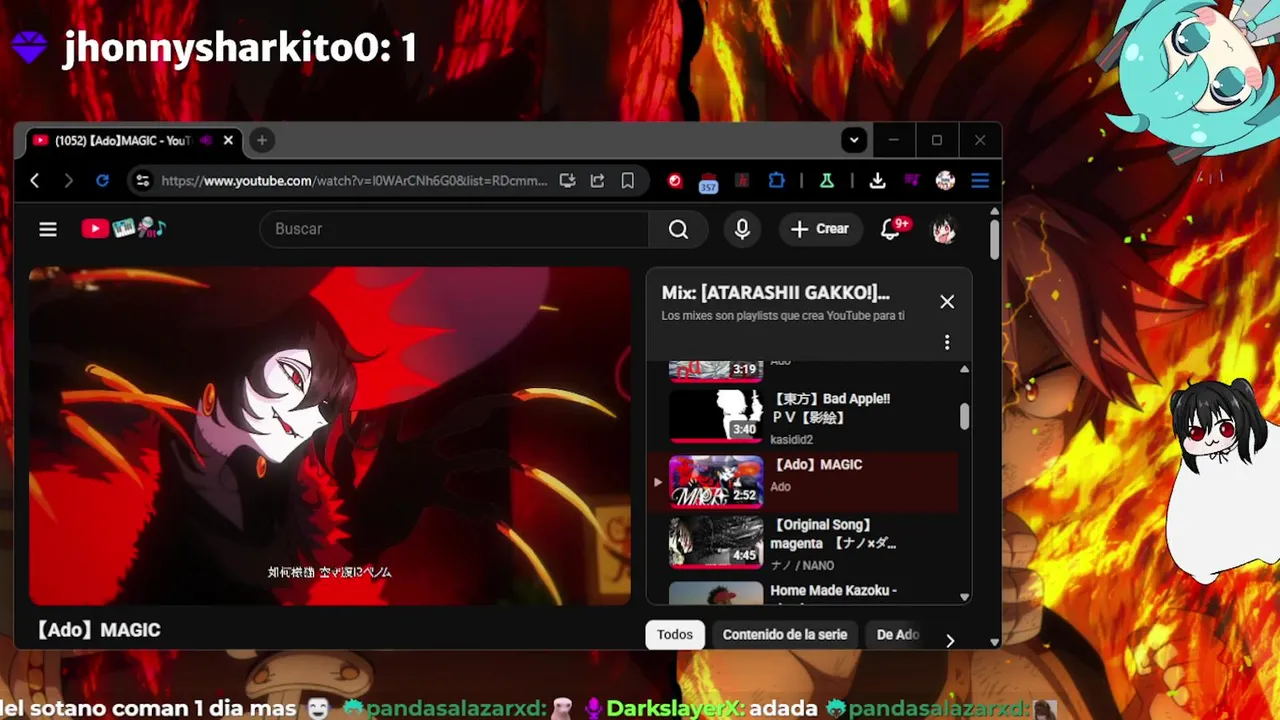
Task: Go forward with the browser arrow
Action: [x=68, y=181]
